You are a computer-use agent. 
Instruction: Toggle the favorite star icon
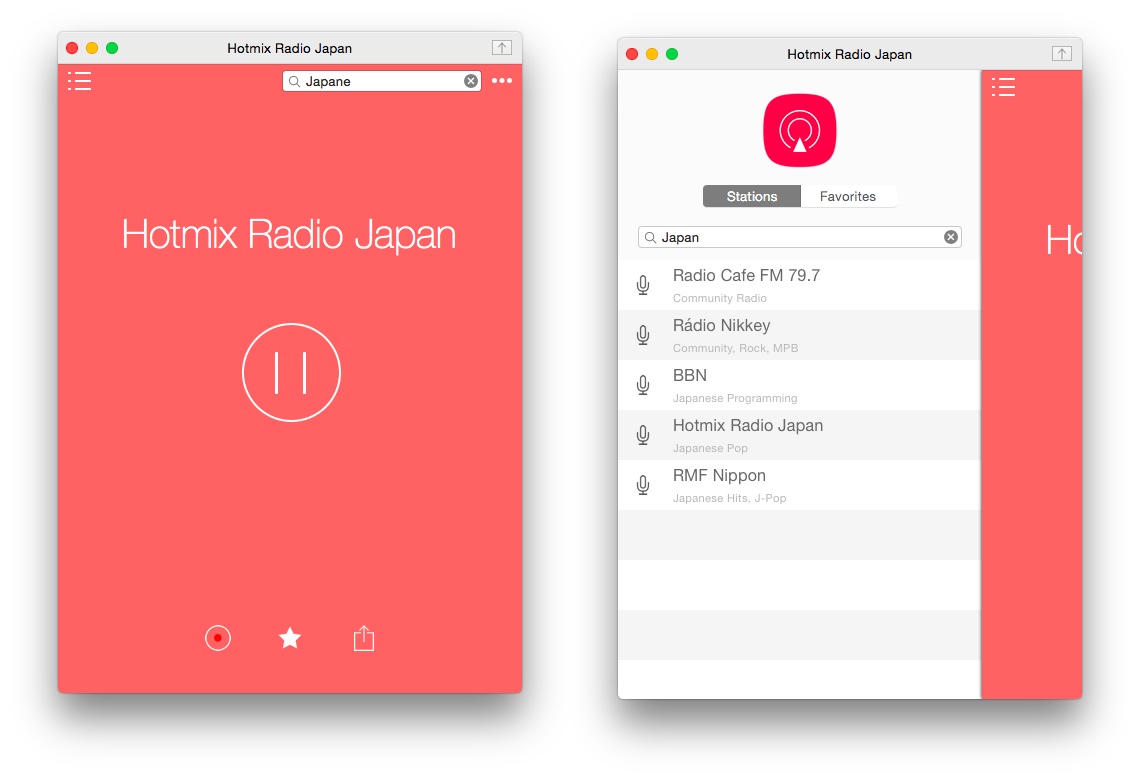click(x=290, y=638)
